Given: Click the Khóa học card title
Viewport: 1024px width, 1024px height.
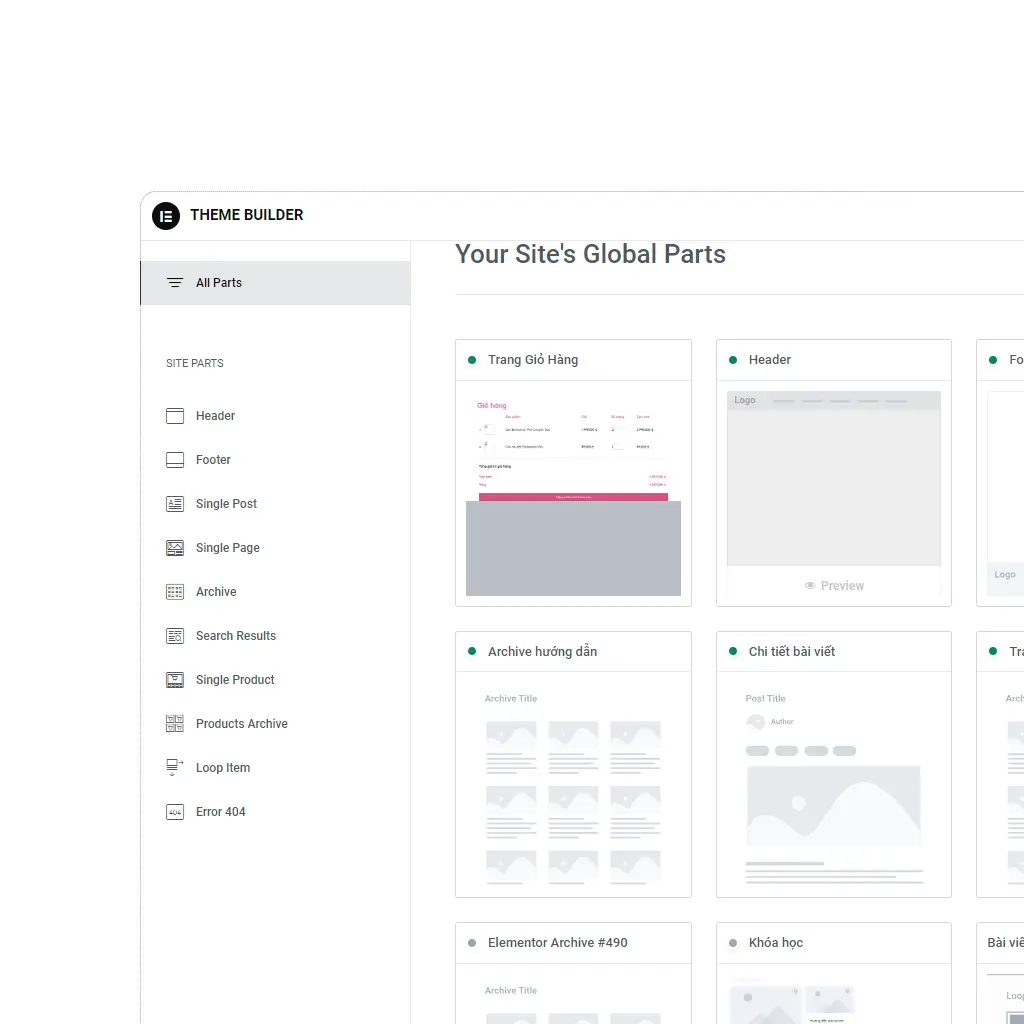Looking at the screenshot, I should (775, 943).
